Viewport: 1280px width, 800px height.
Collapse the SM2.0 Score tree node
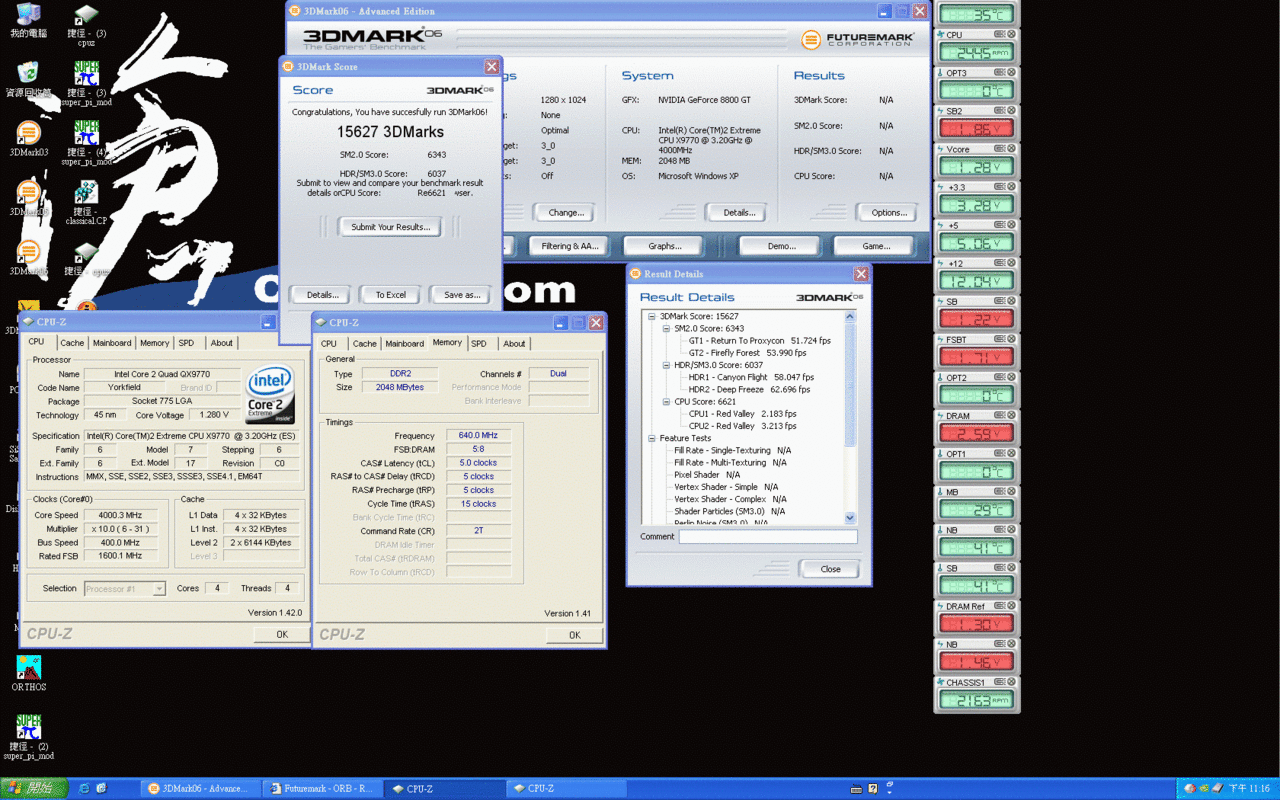pyautogui.click(x=664, y=329)
